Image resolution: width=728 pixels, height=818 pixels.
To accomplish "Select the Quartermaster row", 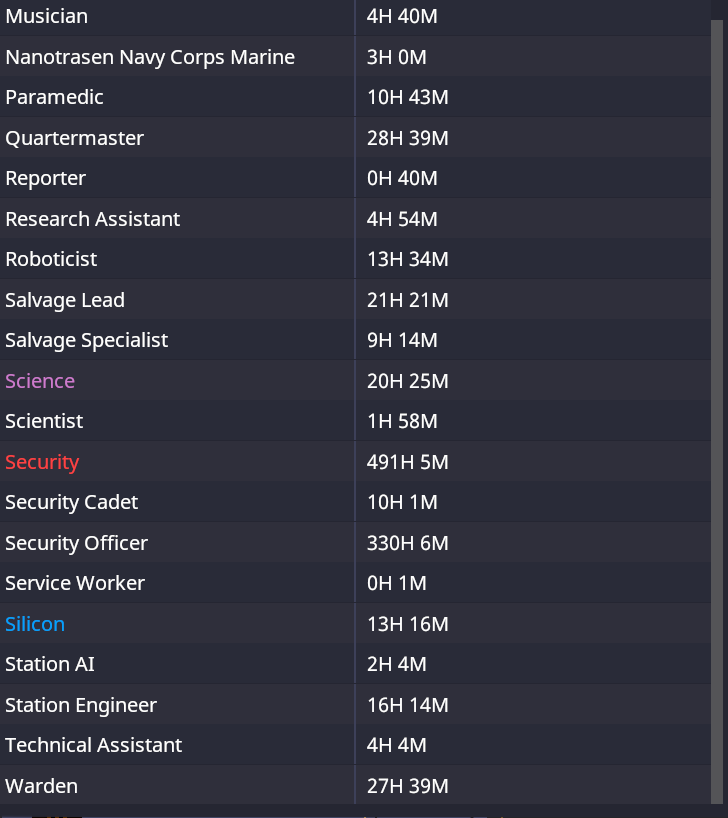I will pos(74,138).
